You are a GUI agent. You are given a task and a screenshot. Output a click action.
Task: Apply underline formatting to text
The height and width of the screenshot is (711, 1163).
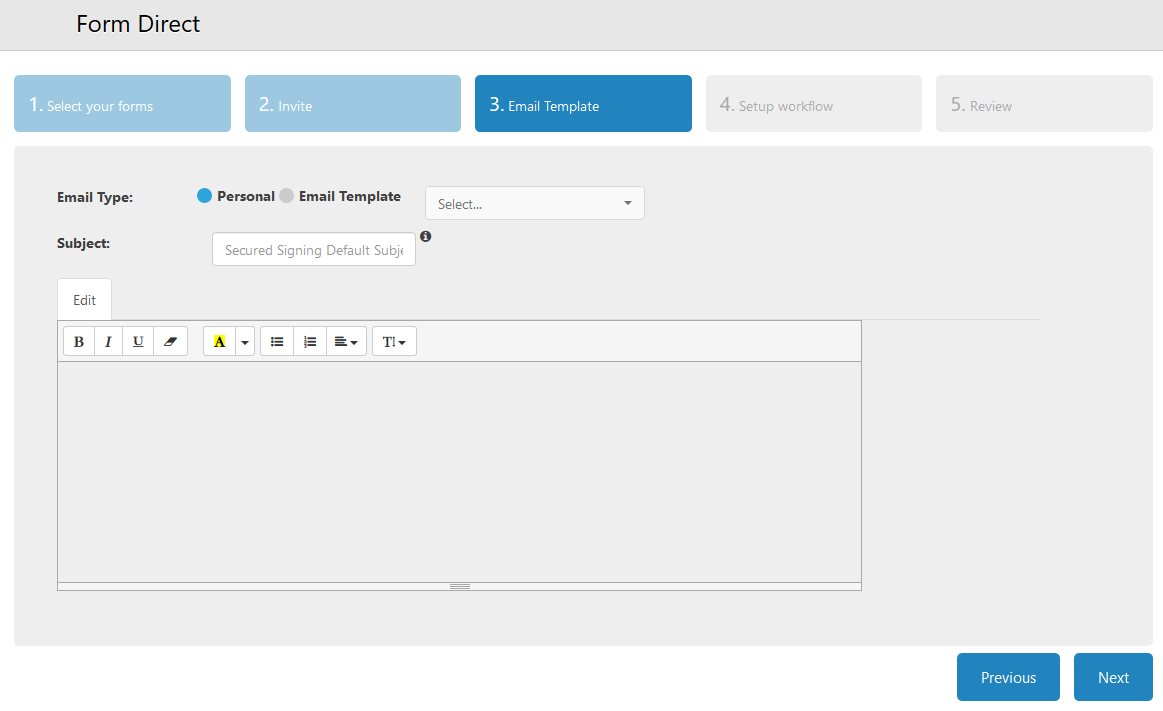138,342
